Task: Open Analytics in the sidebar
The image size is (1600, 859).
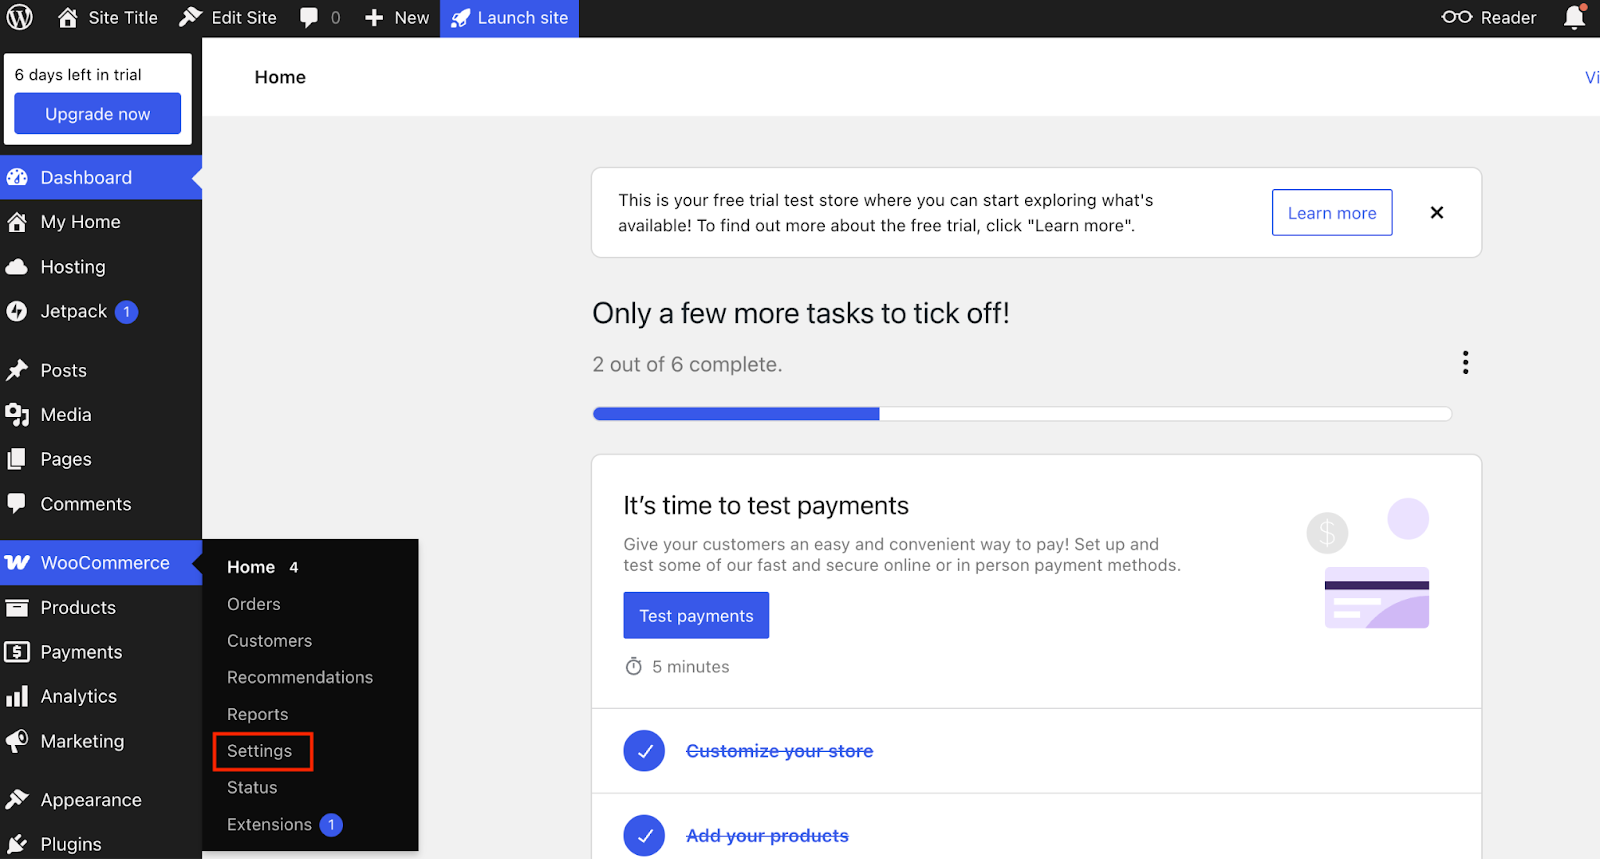Action: pos(78,696)
